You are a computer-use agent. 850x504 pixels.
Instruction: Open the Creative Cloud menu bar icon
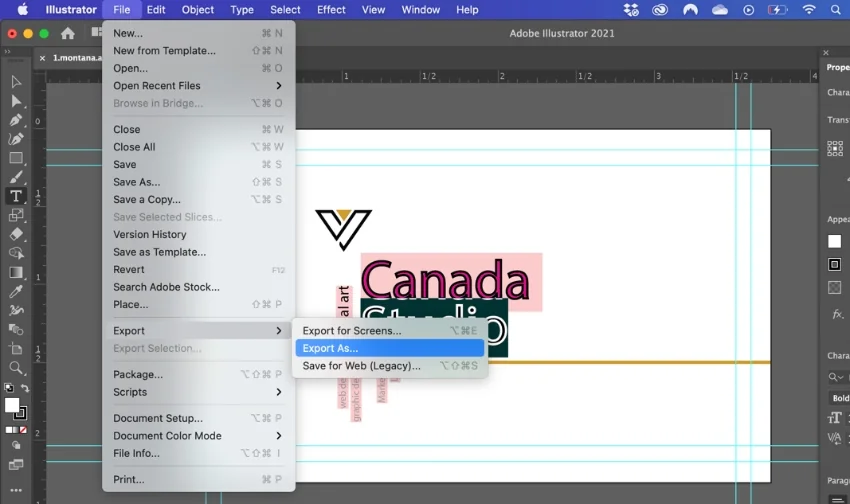click(660, 10)
